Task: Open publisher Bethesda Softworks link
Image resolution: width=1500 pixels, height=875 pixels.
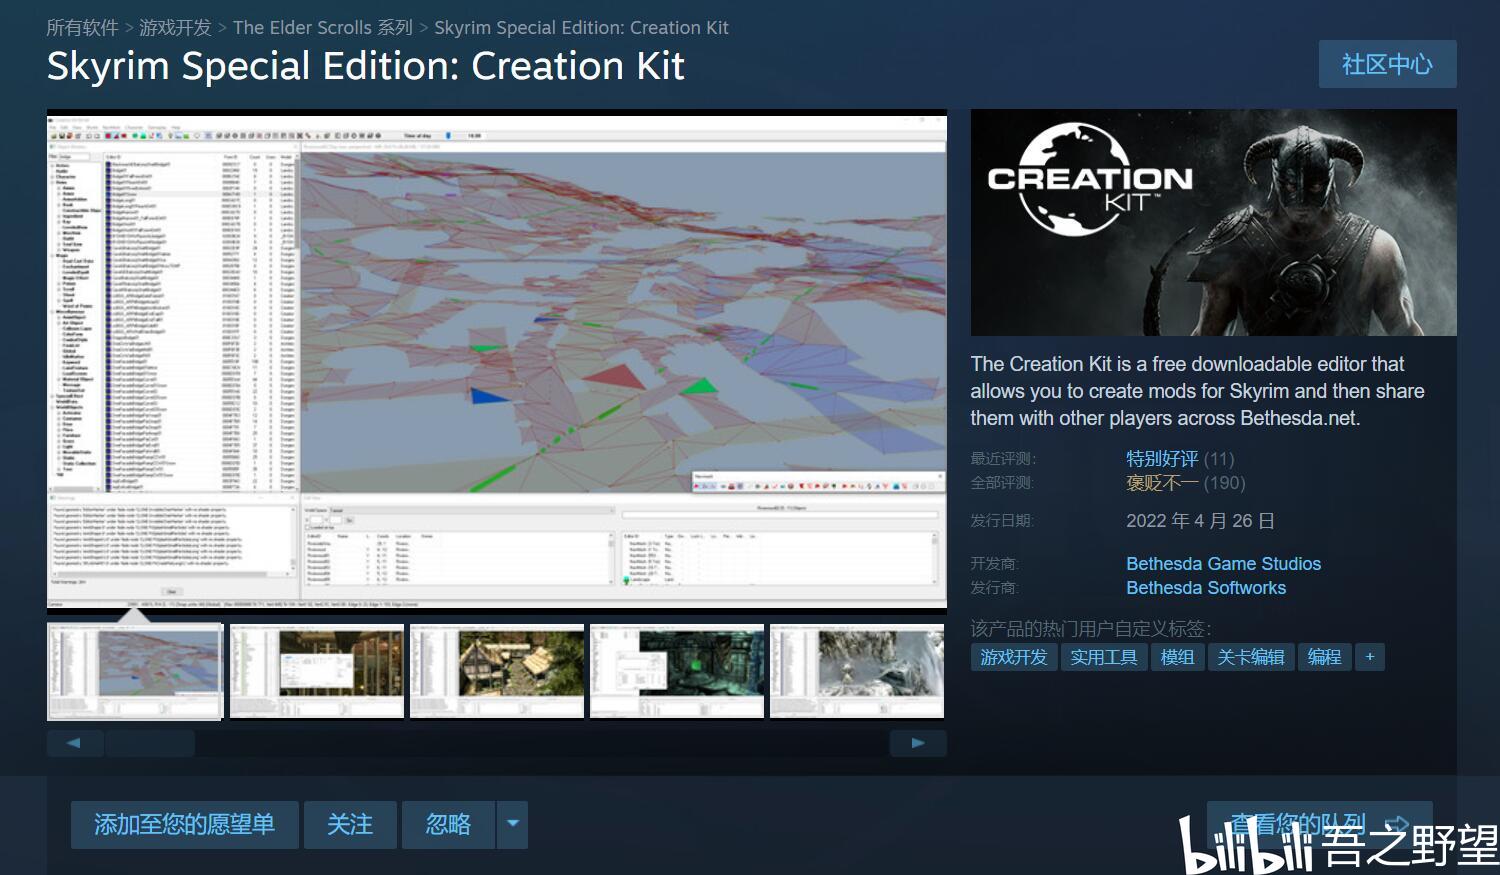Action: click(x=1206, y=588)
